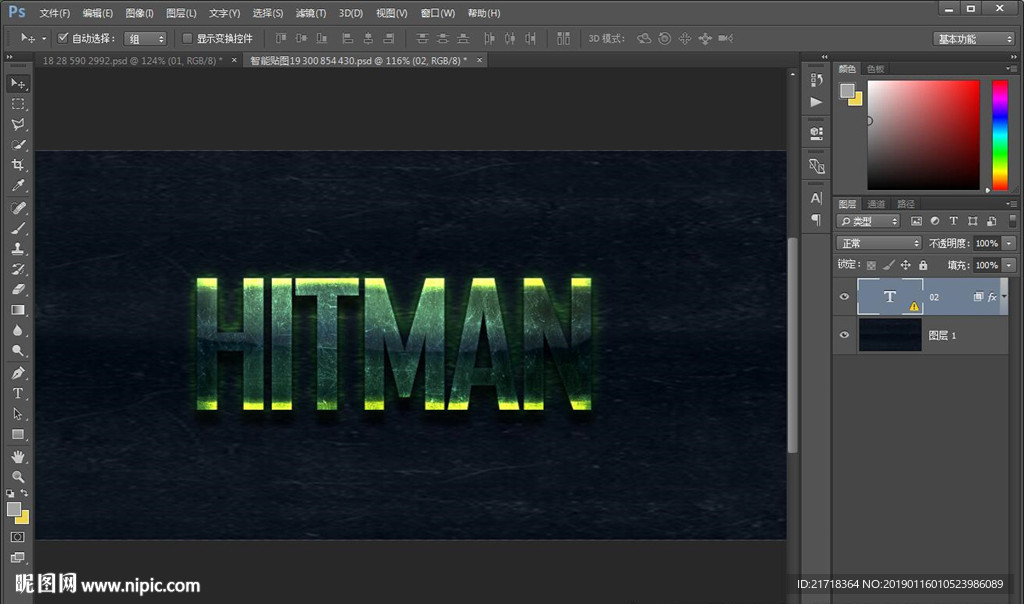Select the Crop tool
1024x604 pixels.
[x=18, y=165]
